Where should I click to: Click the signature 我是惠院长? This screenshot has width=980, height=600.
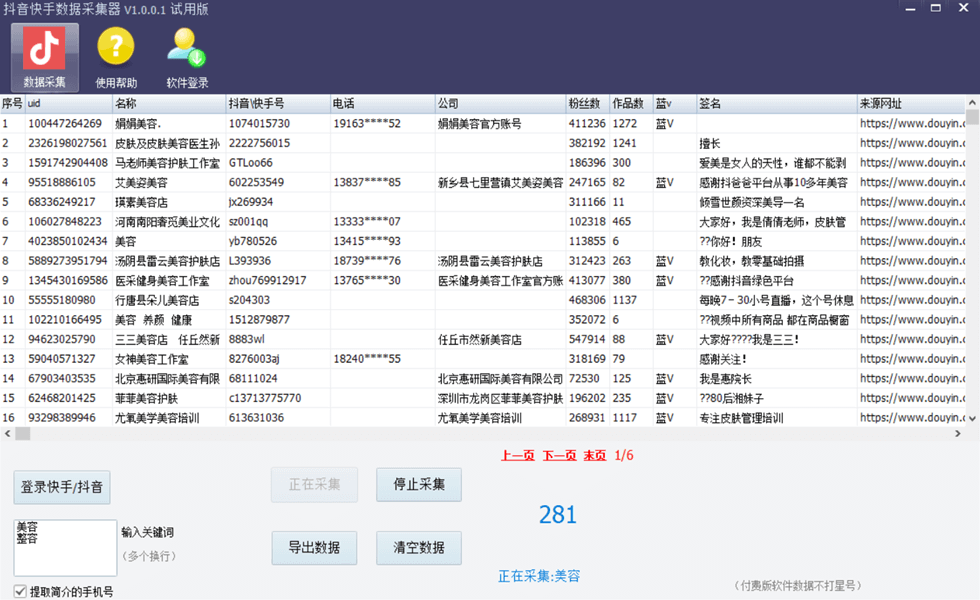click(726, 379)
